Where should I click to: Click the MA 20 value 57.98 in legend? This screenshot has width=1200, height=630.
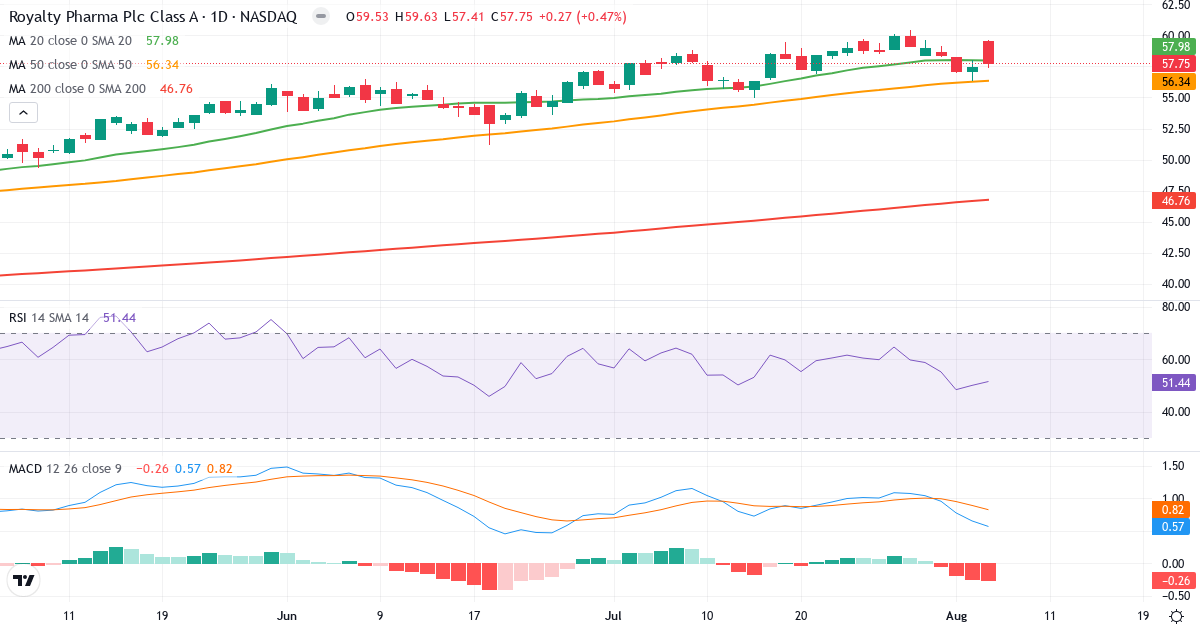(x=162, y=41)
